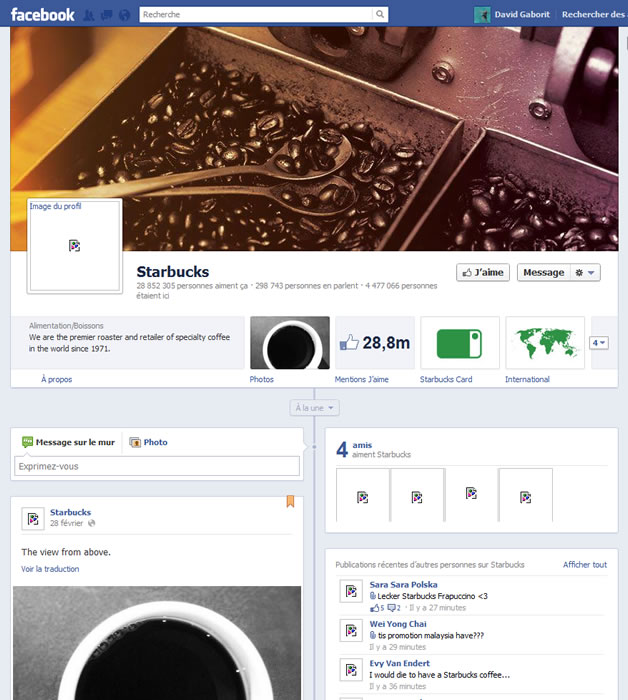628x700 pixels.
Task: Click the search magnifier button
Action: [x=380, y=14]
